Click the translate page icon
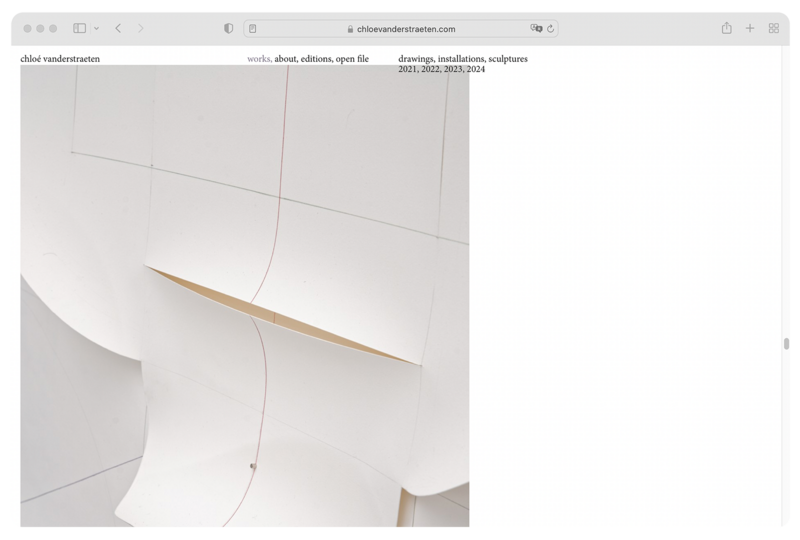This screenshot has width=800, height=540. [x=535, y=29]
